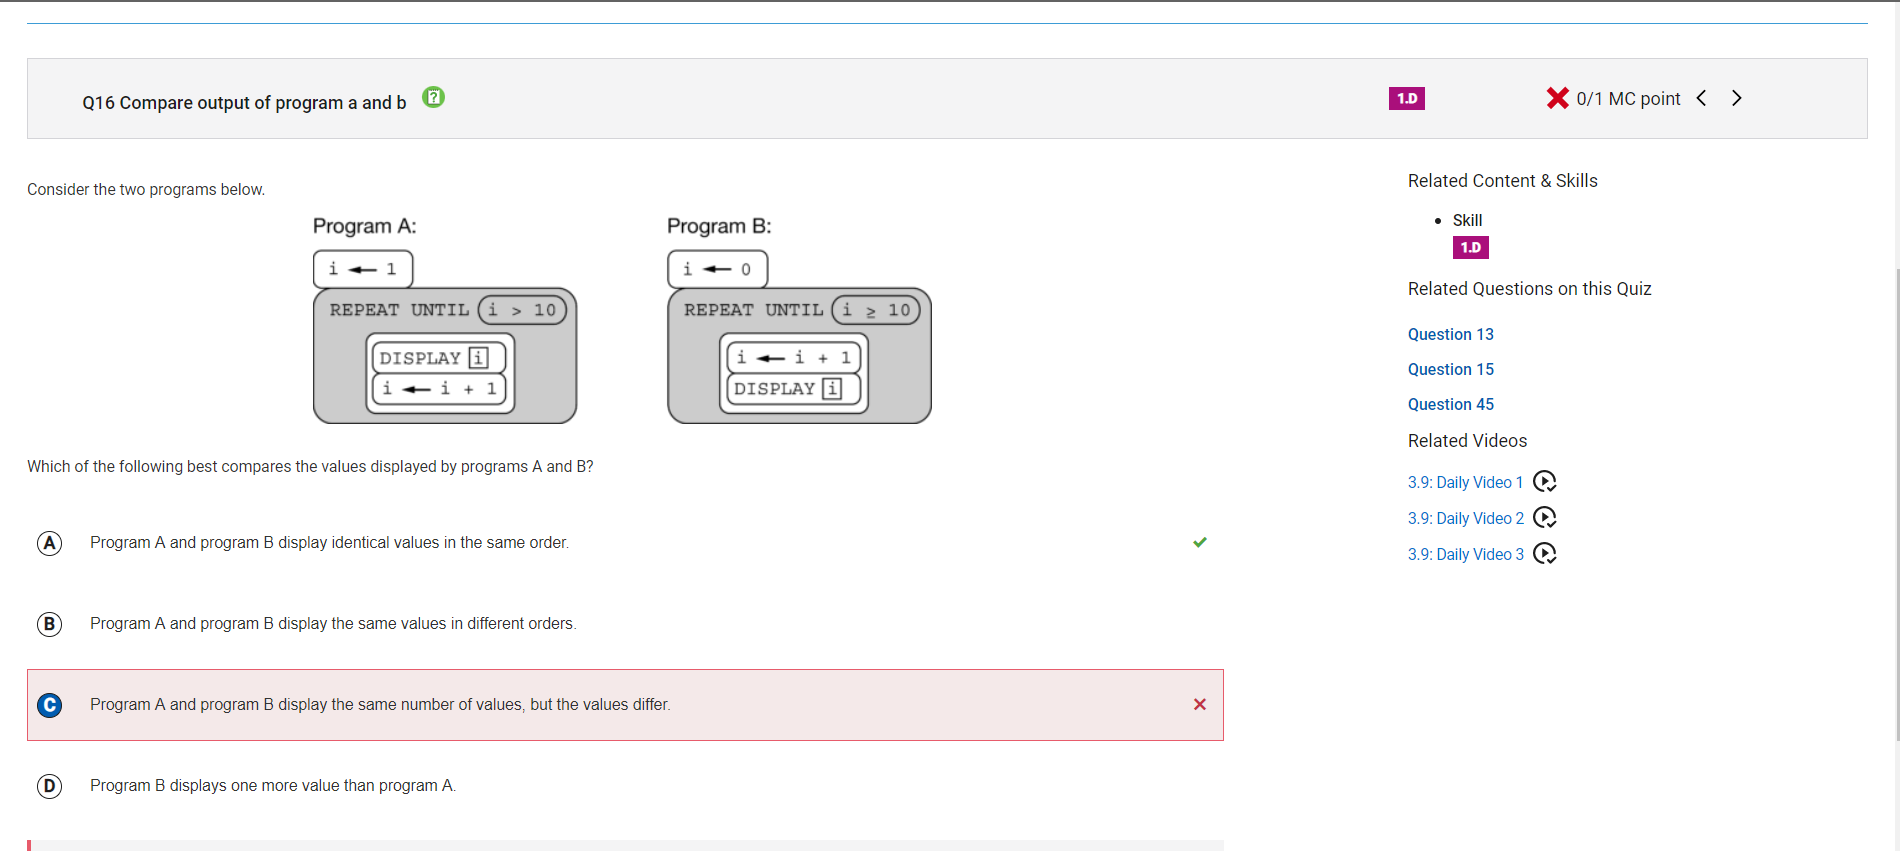The width and height of the screenshot is (1900, 851).
Task: Click play icon next to Daily Video 1
Action: [1545, 482]
